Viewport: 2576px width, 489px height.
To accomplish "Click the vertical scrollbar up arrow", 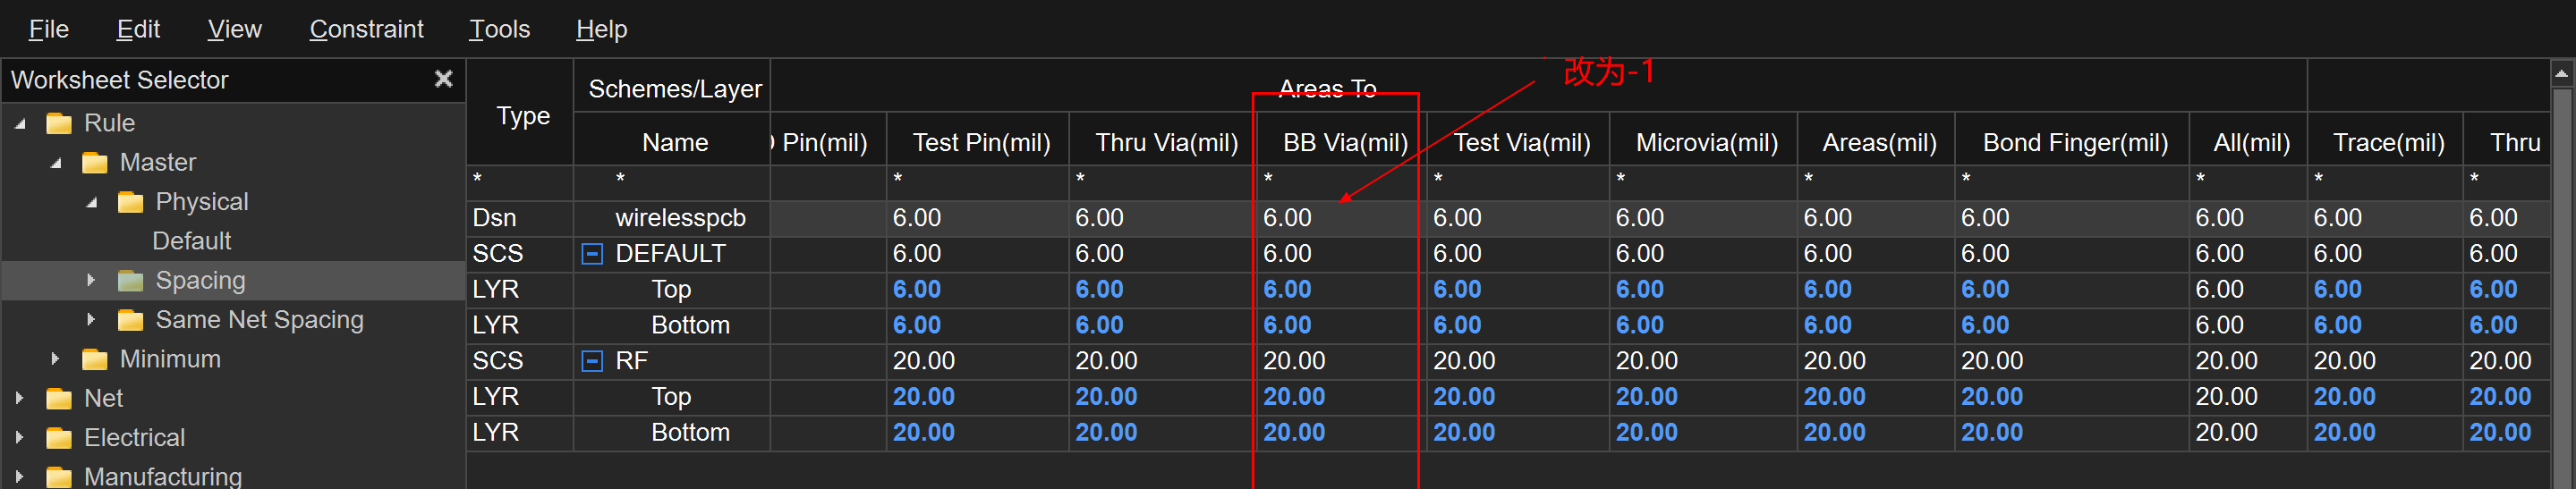I will pos(2561,73).
